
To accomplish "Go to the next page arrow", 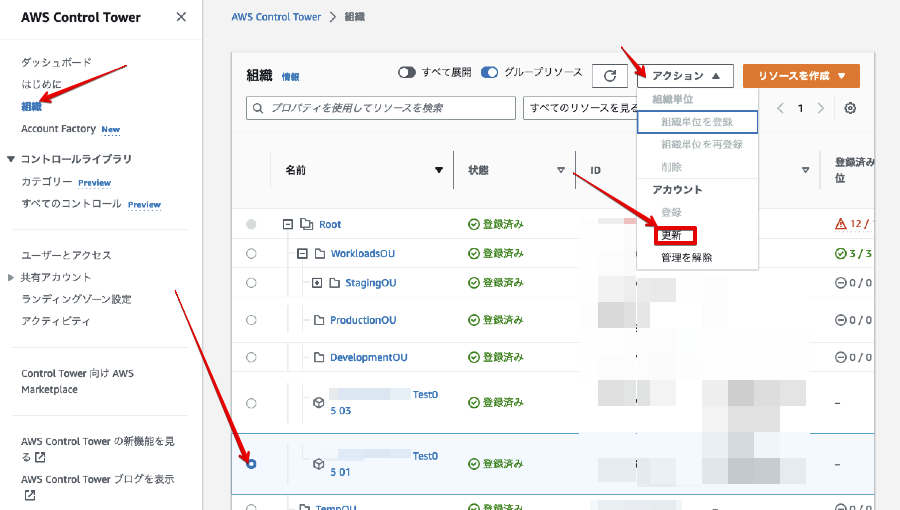I will (x=821, y=108).
